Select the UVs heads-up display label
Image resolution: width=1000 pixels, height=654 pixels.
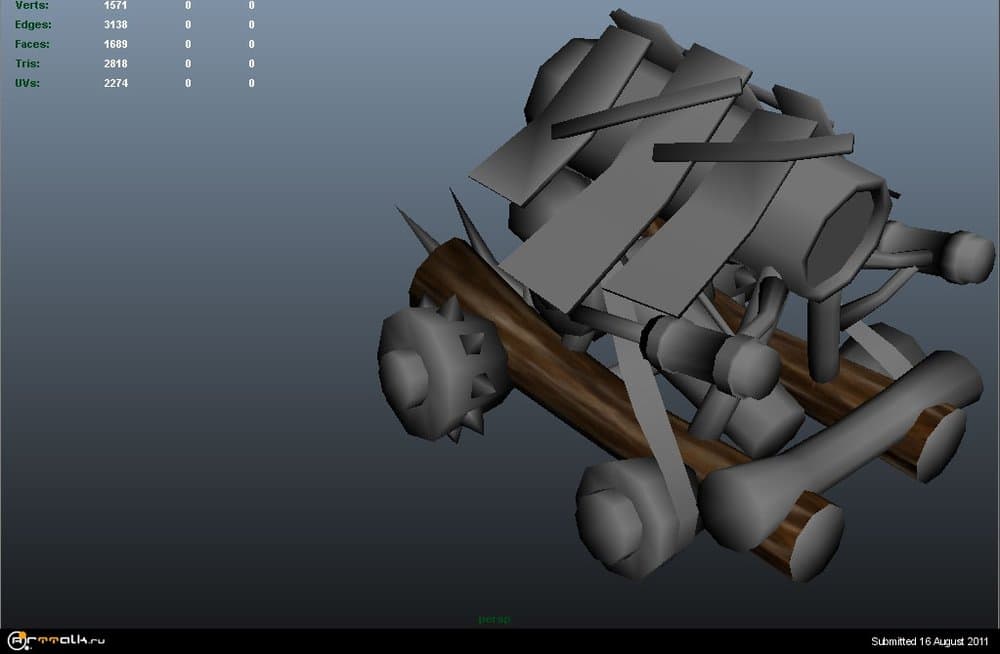(x=27, y=83)
